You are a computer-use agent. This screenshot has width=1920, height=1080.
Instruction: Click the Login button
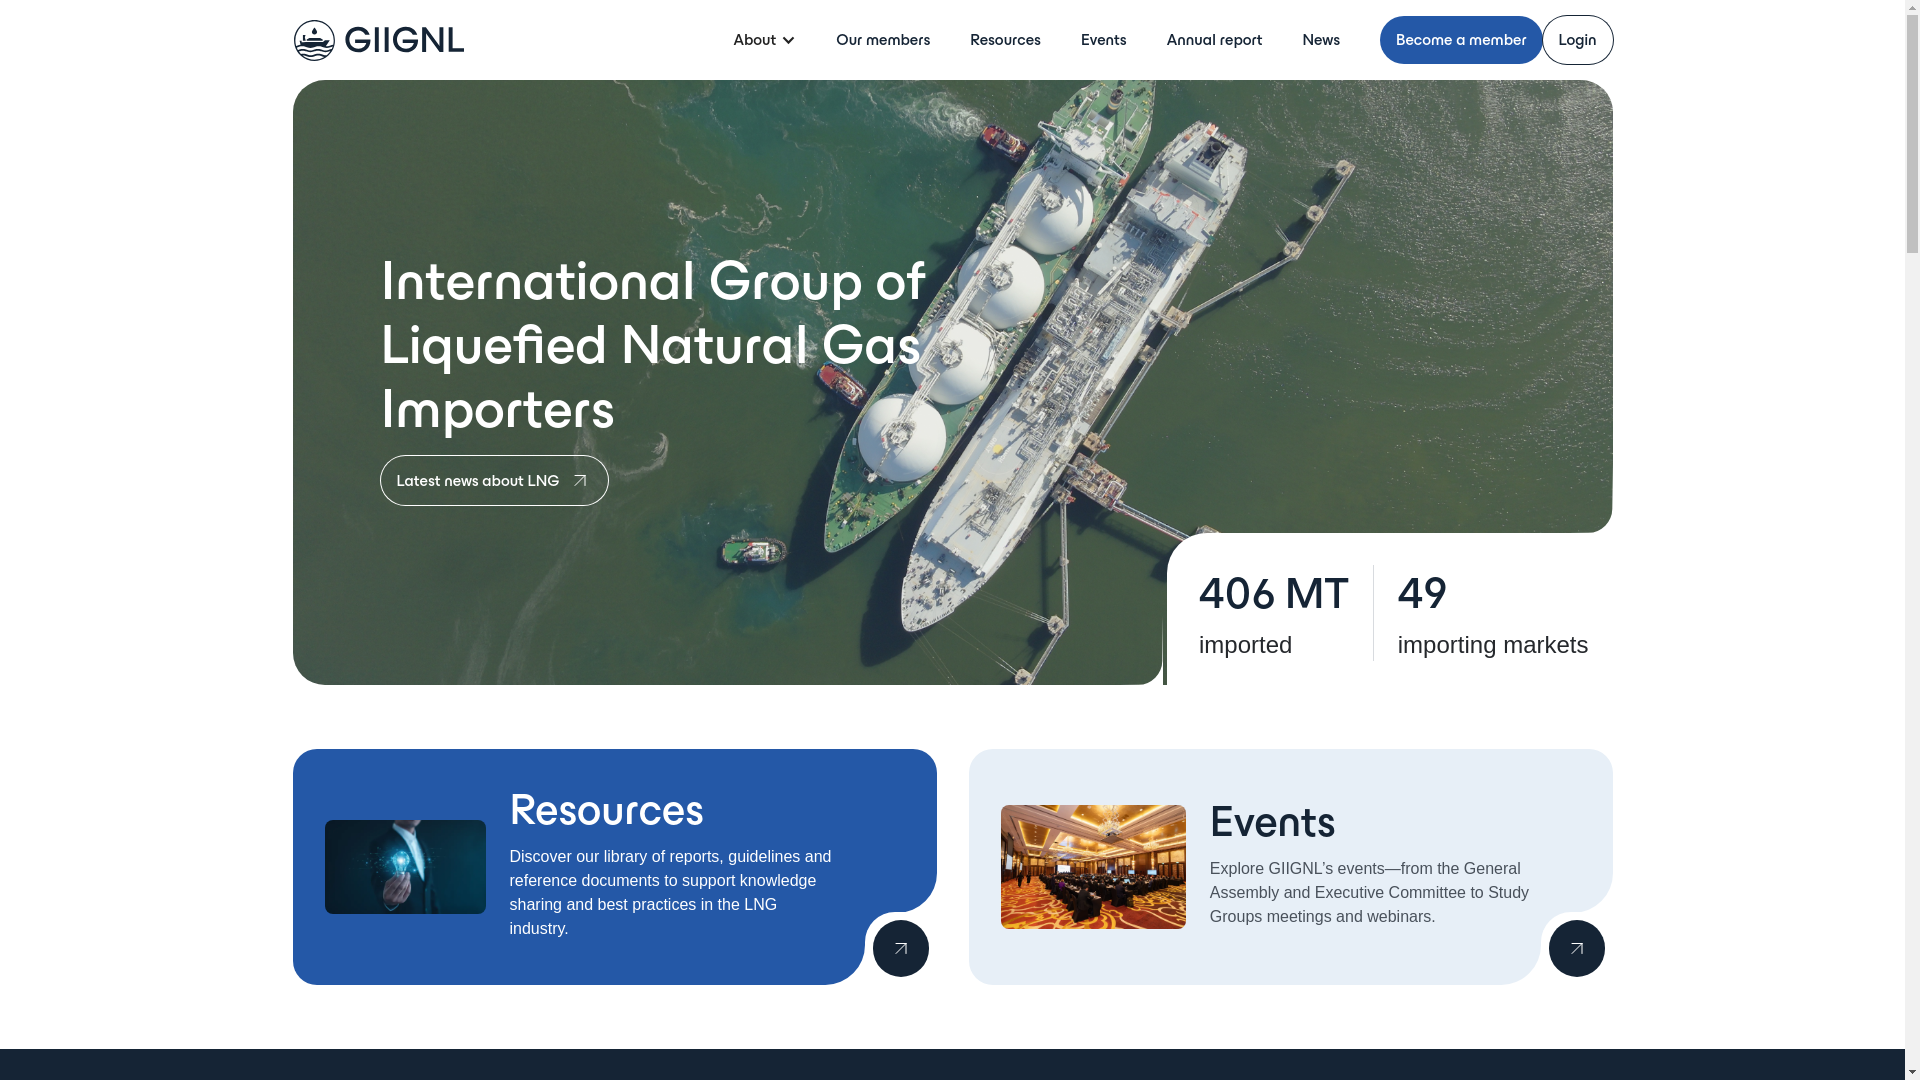[1577, 40]
